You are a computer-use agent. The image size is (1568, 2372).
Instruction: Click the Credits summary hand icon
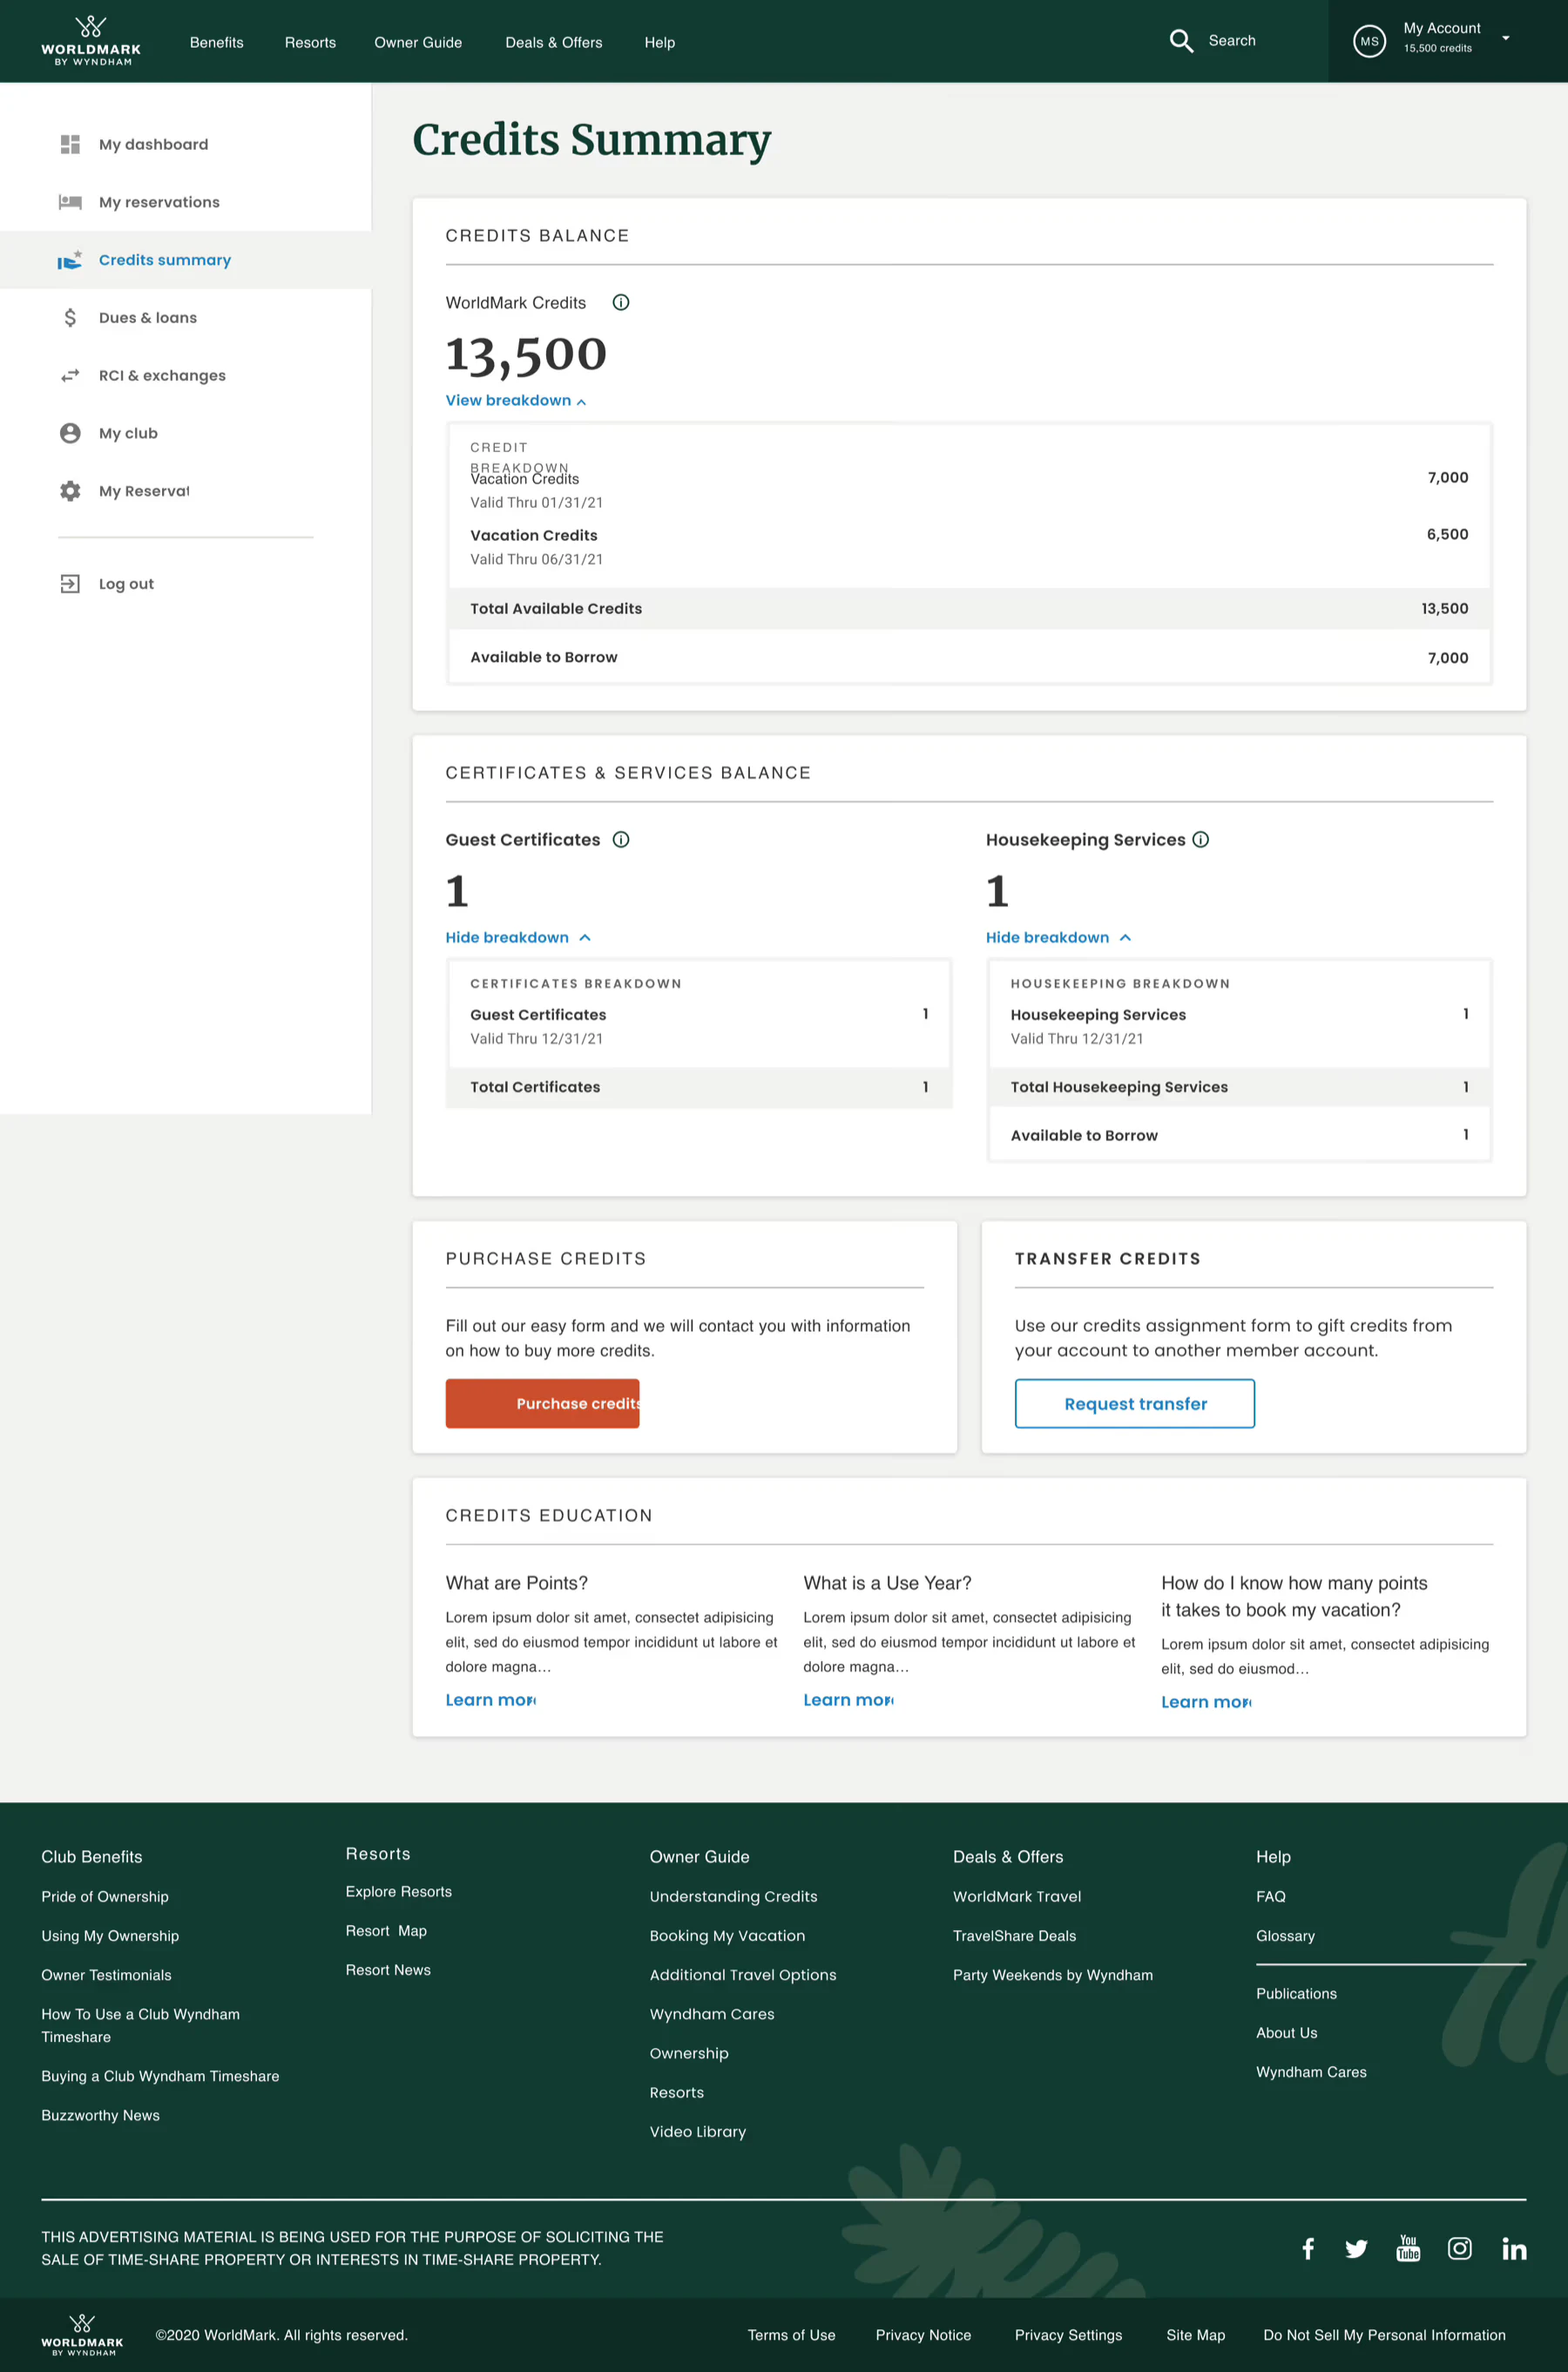(70, 260)
